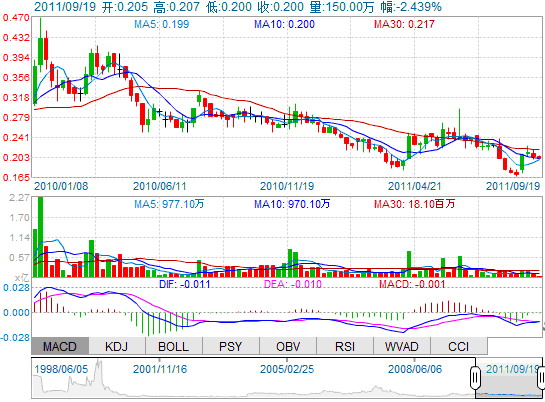Show the PSY indicator
Screen dimensions: 545x402
[230, 346]
